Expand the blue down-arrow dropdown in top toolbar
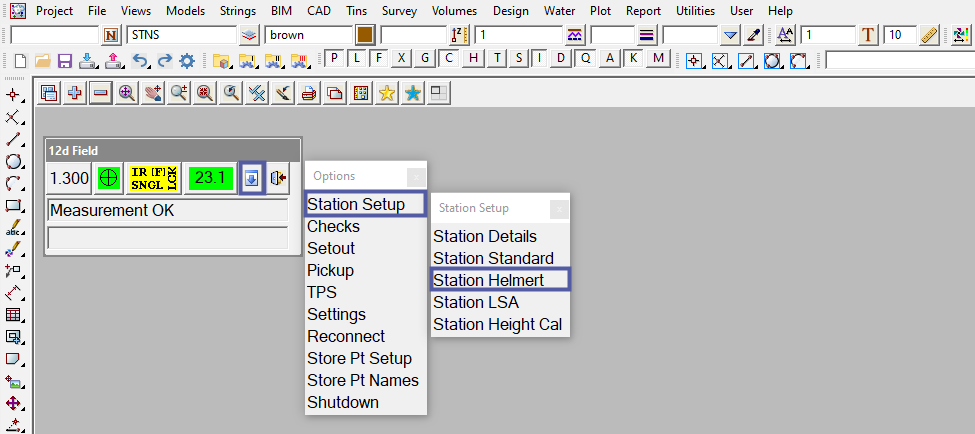This screenshot has height=434, width=975. 730,35
